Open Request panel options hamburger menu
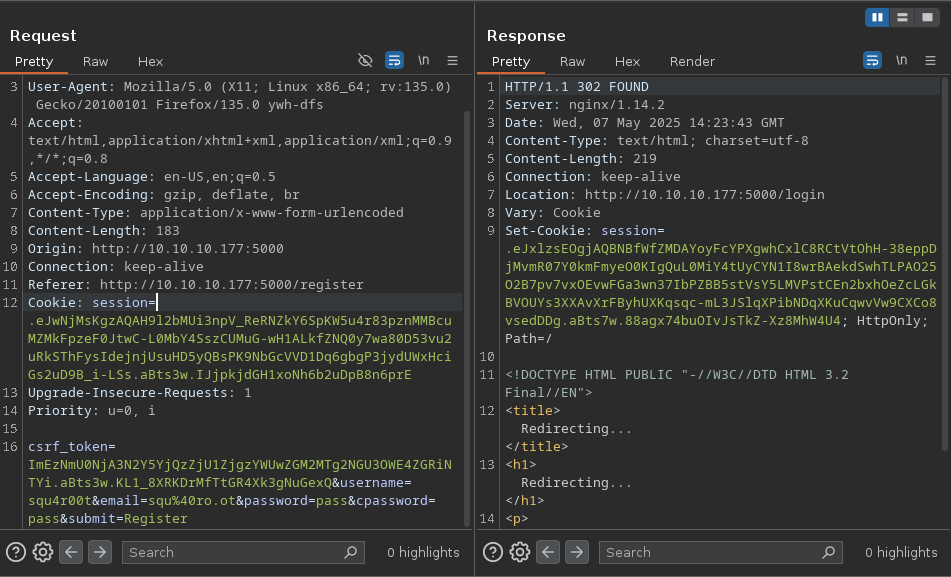Screen dimensions: 951x577 coord(452,61)
